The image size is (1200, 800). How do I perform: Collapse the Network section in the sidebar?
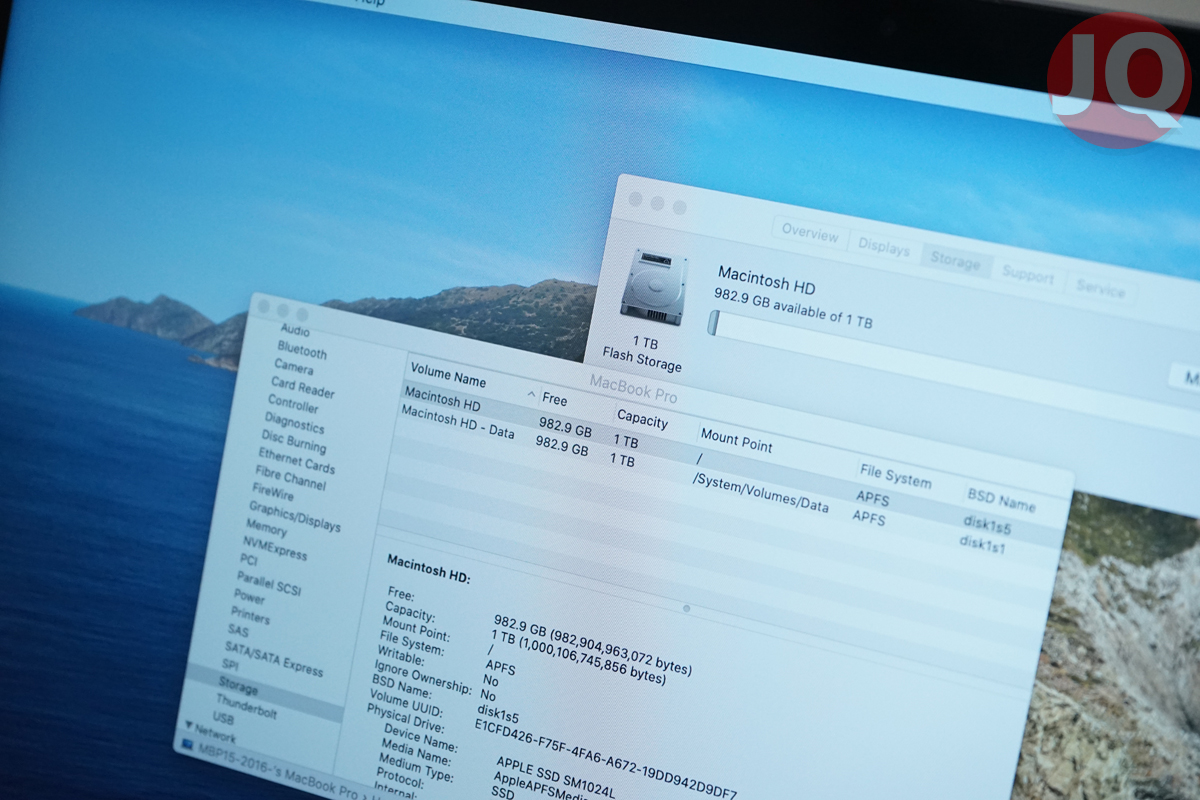(x=188, y=725)
